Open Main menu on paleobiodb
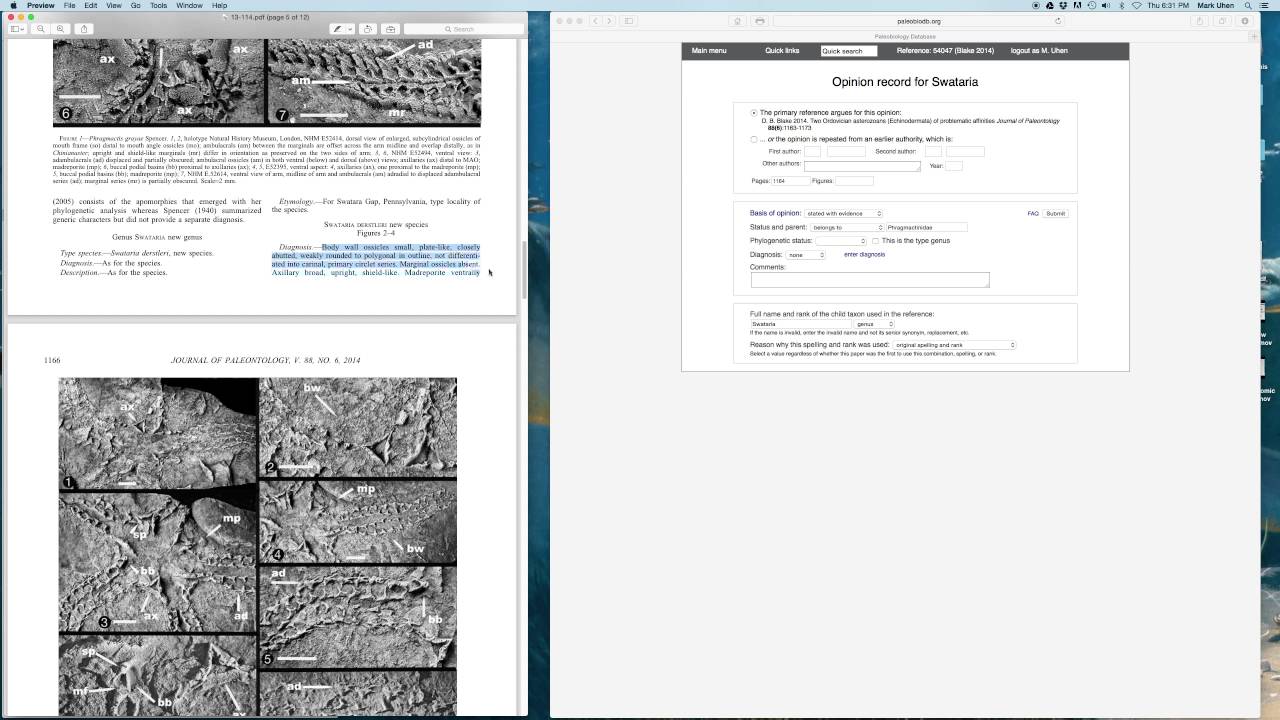Screen dimensions: 1280x720 point(709,51)
